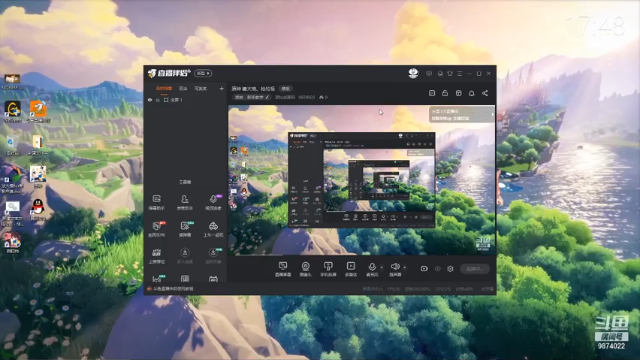Image resolution: width=640 pixels, height=360 pixels.
Task: Open the settings gear in bottom bar
Action: click(450, 269)
